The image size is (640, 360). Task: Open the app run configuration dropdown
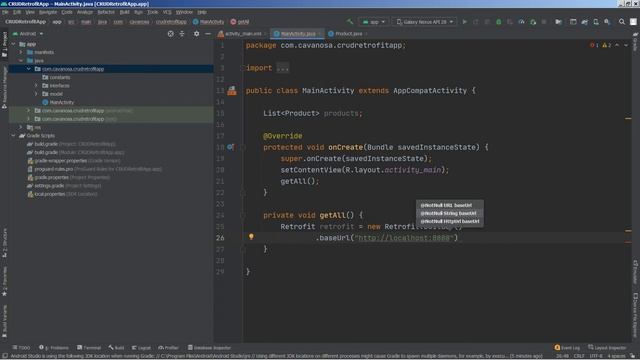(373, 22)
